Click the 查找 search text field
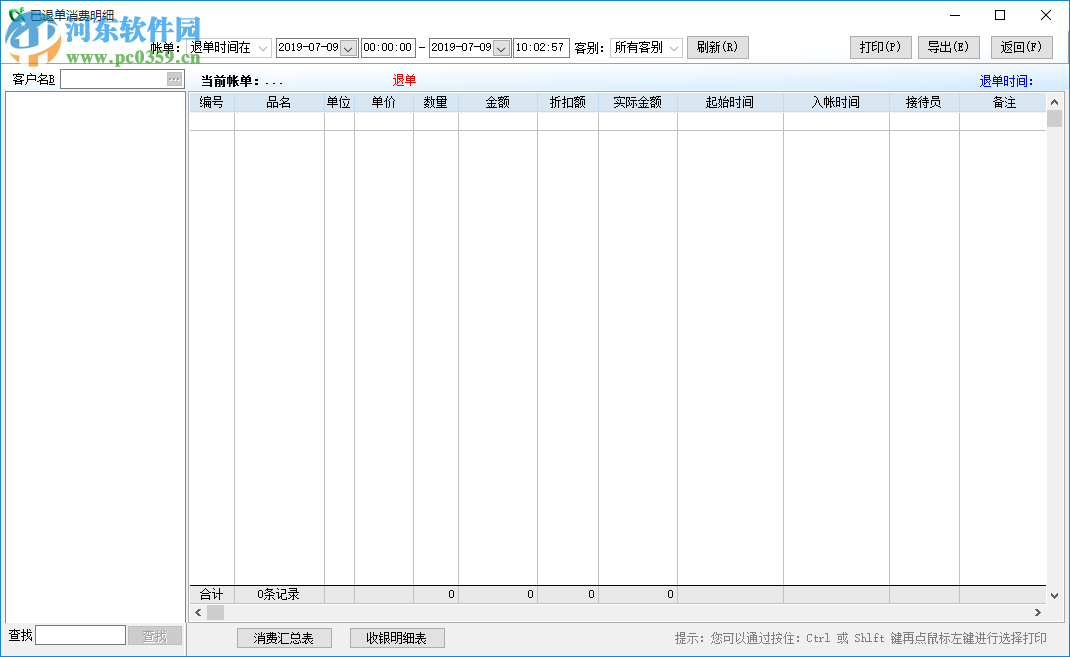Viewport: 1070px width, 657px height. click(80, 634)
